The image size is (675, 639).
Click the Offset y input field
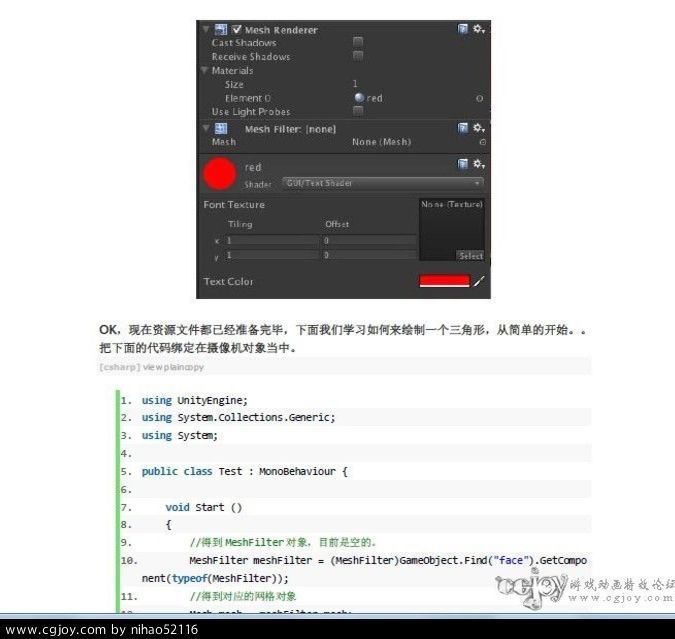369,255
